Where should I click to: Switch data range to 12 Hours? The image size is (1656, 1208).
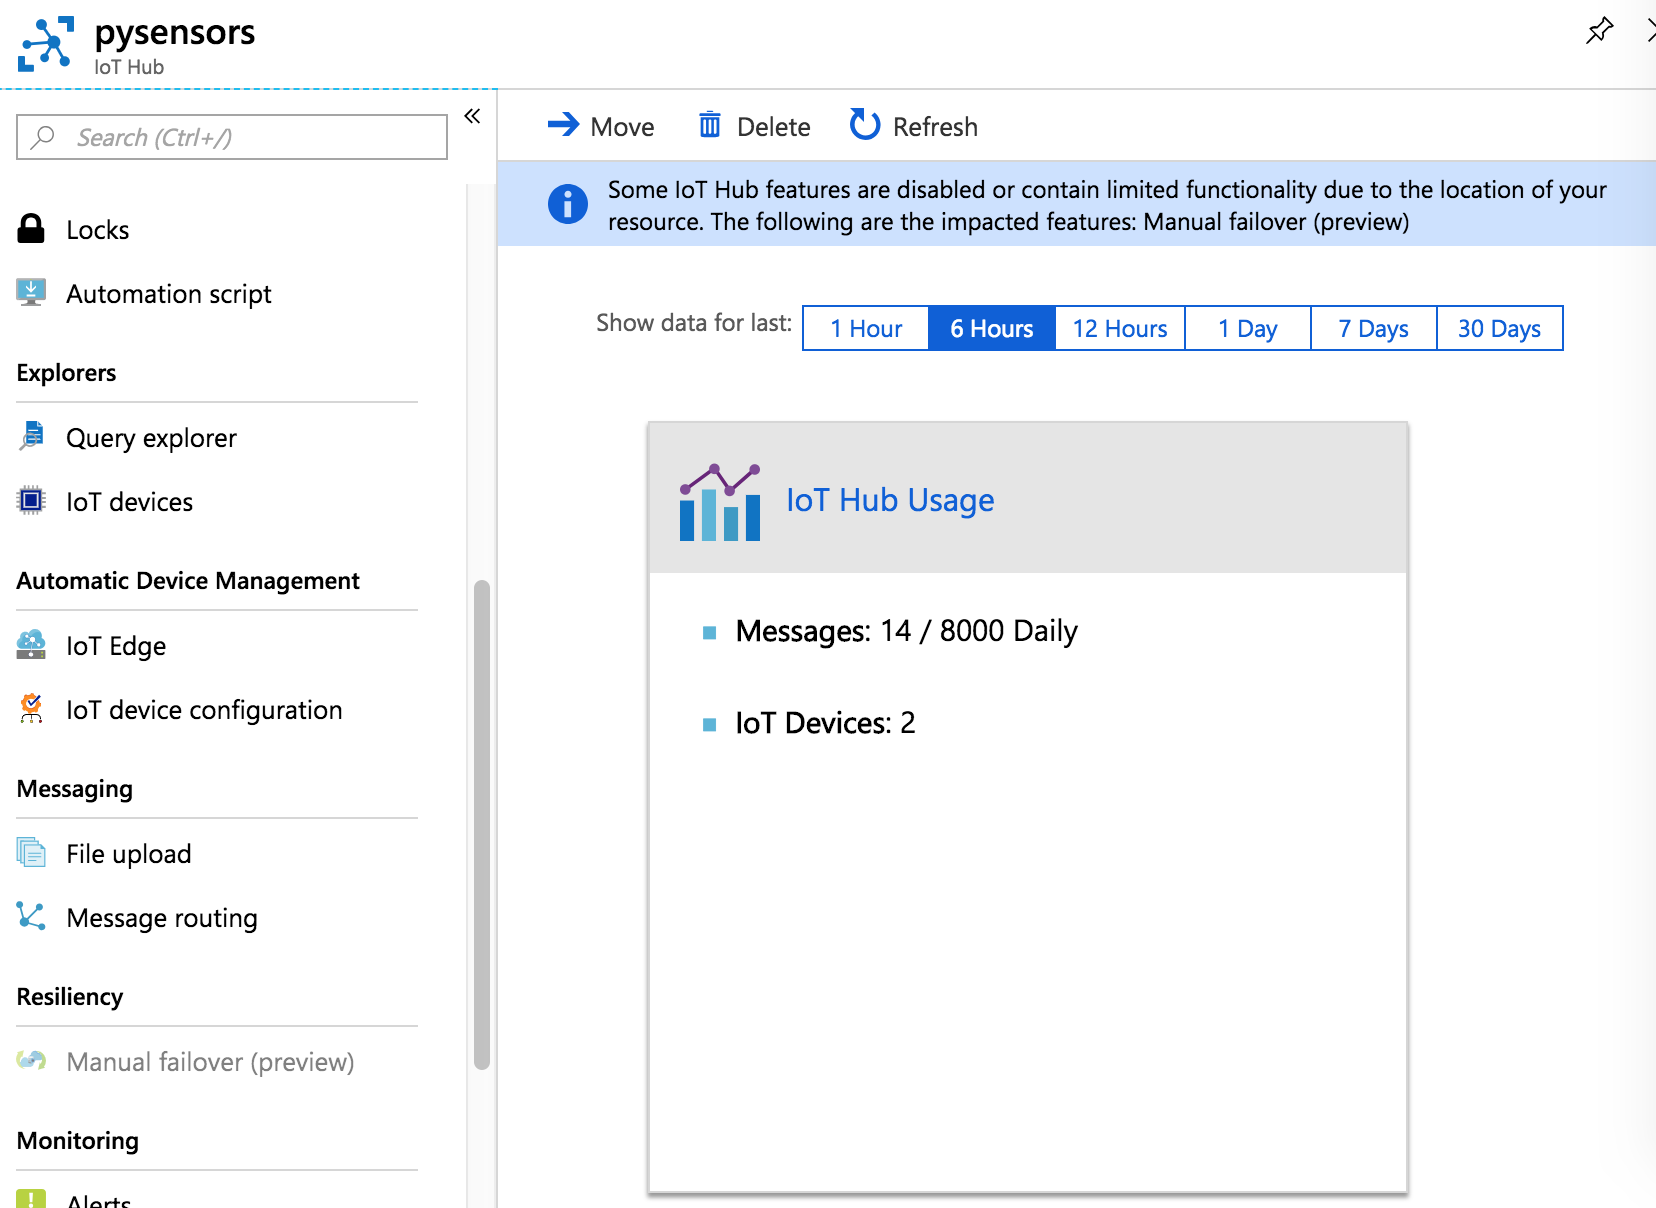[1119, 329]
